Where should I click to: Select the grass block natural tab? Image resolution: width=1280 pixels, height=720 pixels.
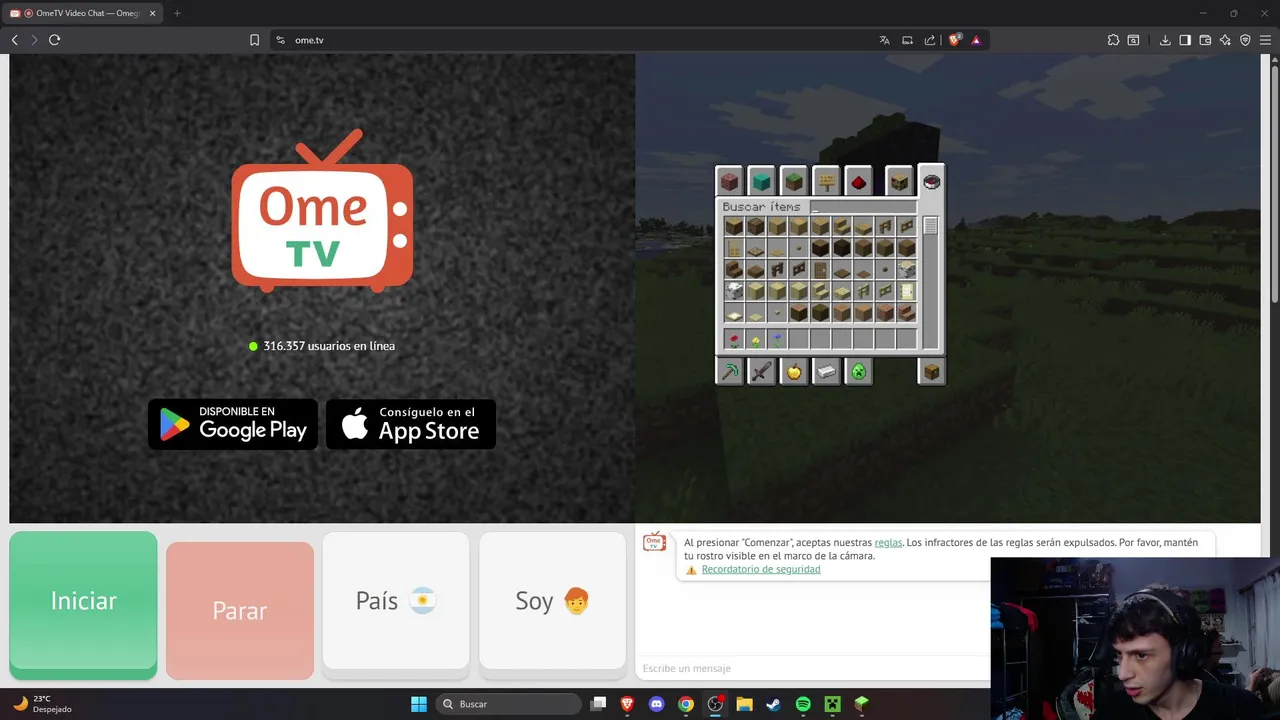[793, 182]
